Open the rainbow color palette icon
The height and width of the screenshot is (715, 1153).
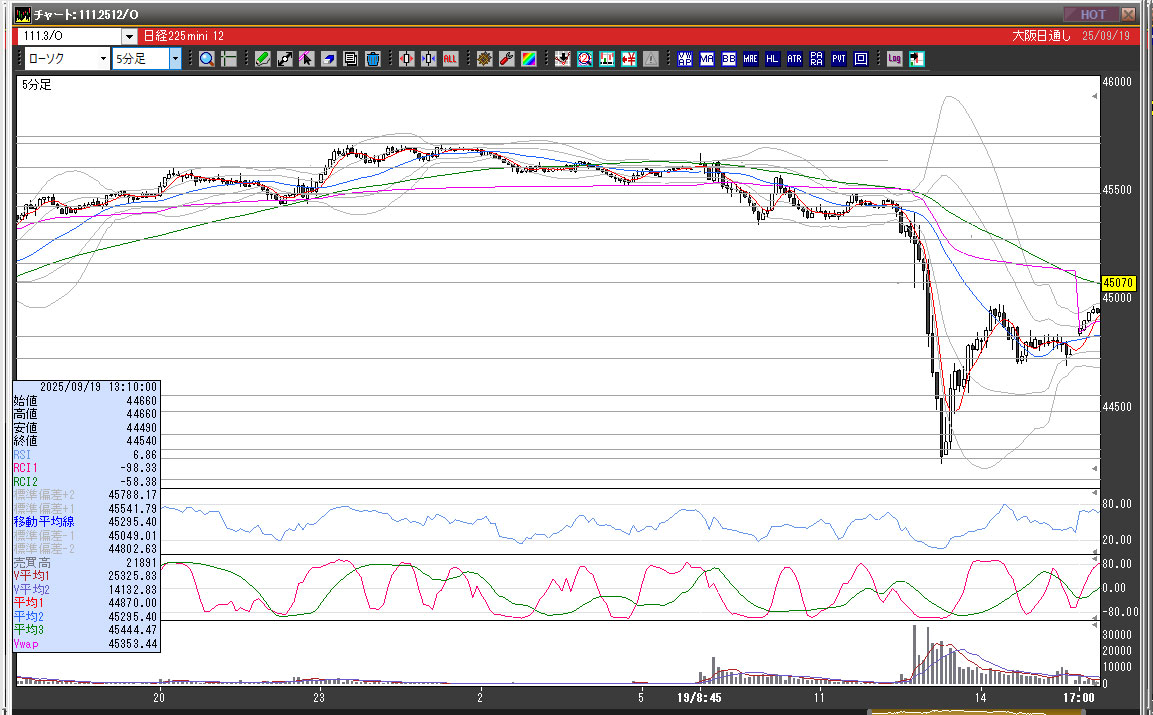pyautogui.click(x=528, y=59)
